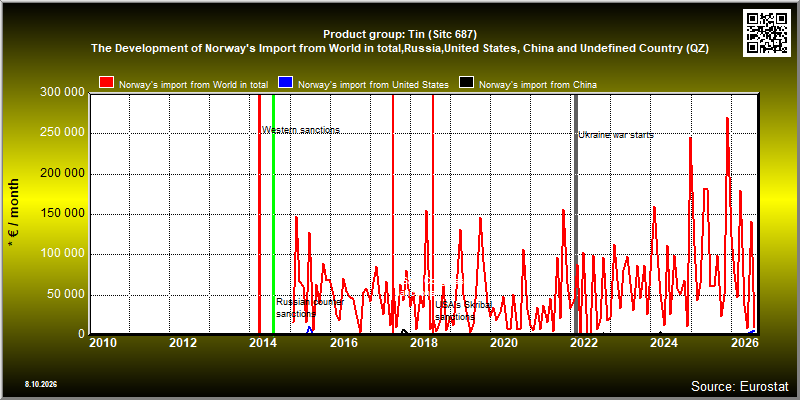
Task: Click the 300 000 y-axis label
Action: pyautogui.click(x=62, y=93)
